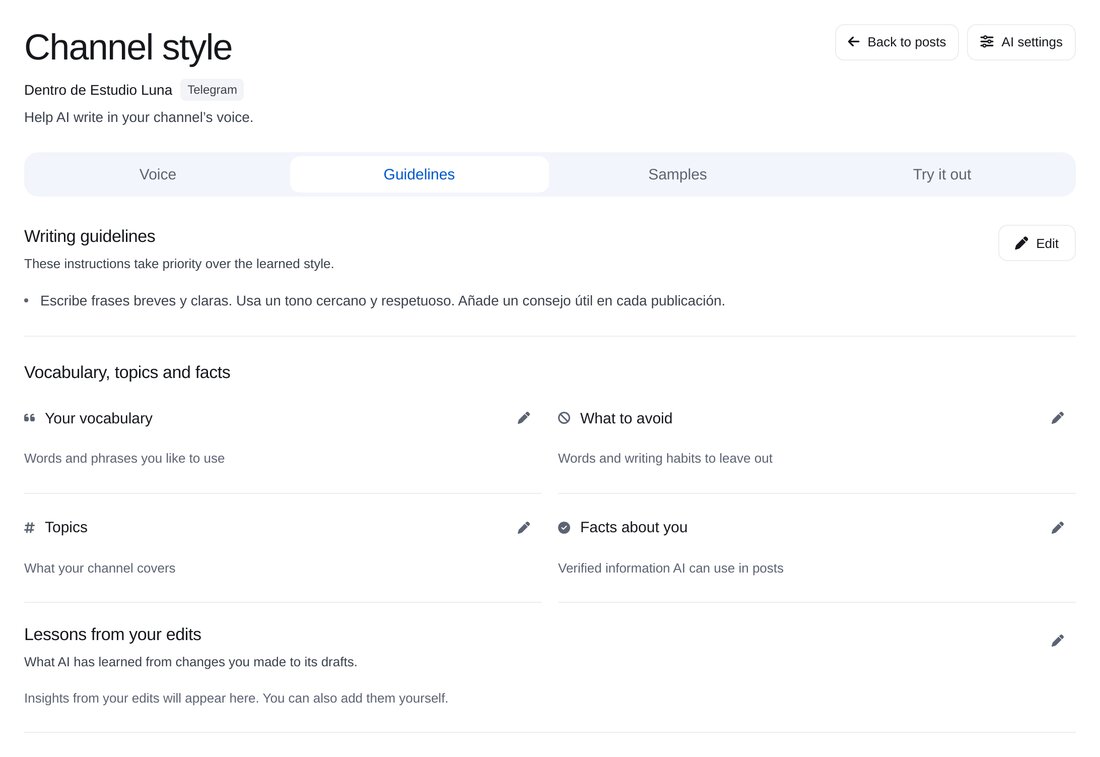Click text 'Help AI write in your channel's voice'

[138, 118]
